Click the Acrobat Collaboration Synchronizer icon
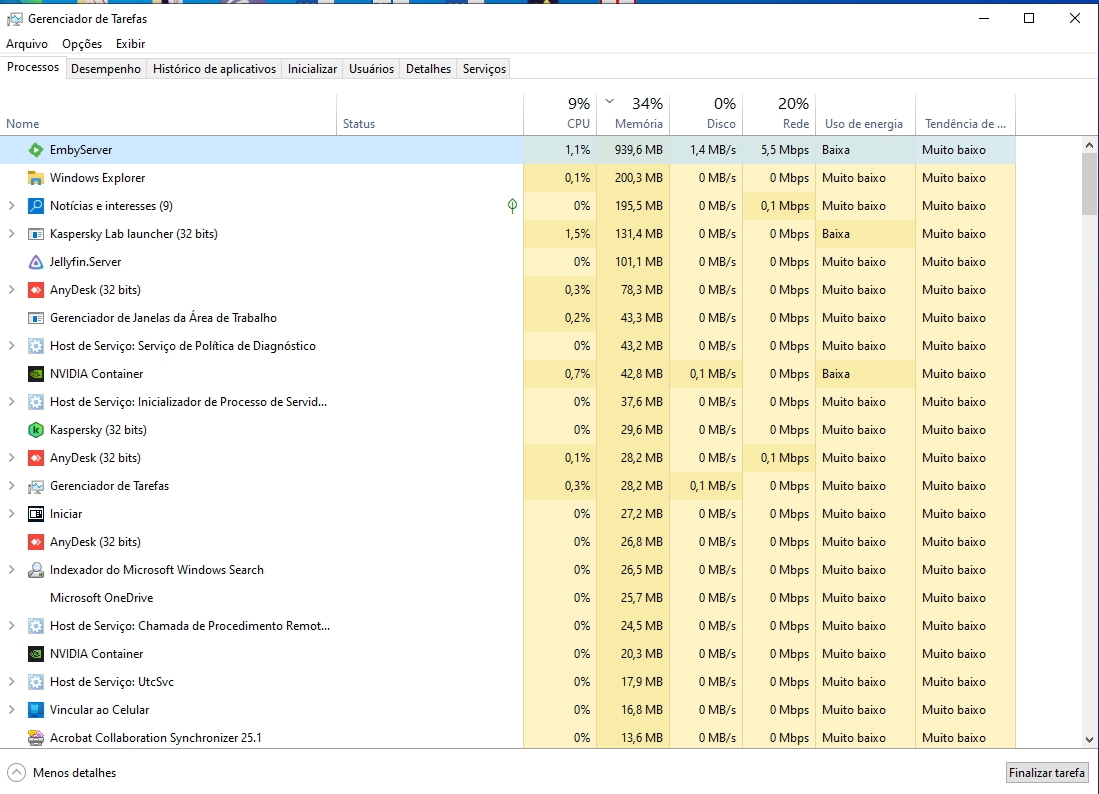The image size is (1099, 794). tap(36, 738)
